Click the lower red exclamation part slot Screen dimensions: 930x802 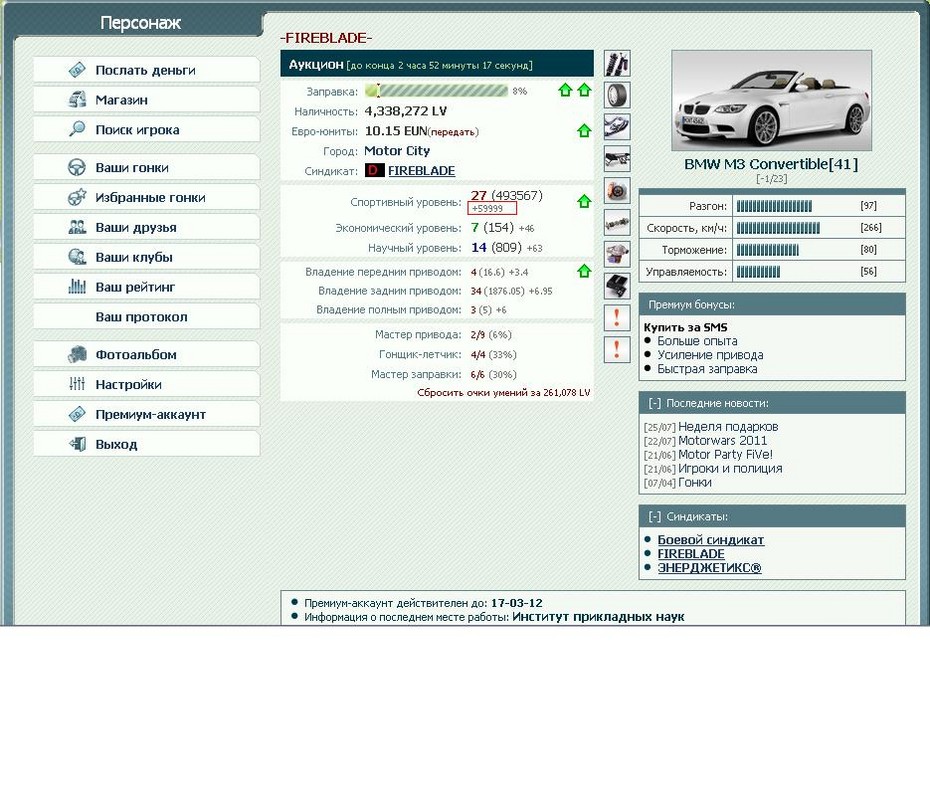tap(617, 349)
